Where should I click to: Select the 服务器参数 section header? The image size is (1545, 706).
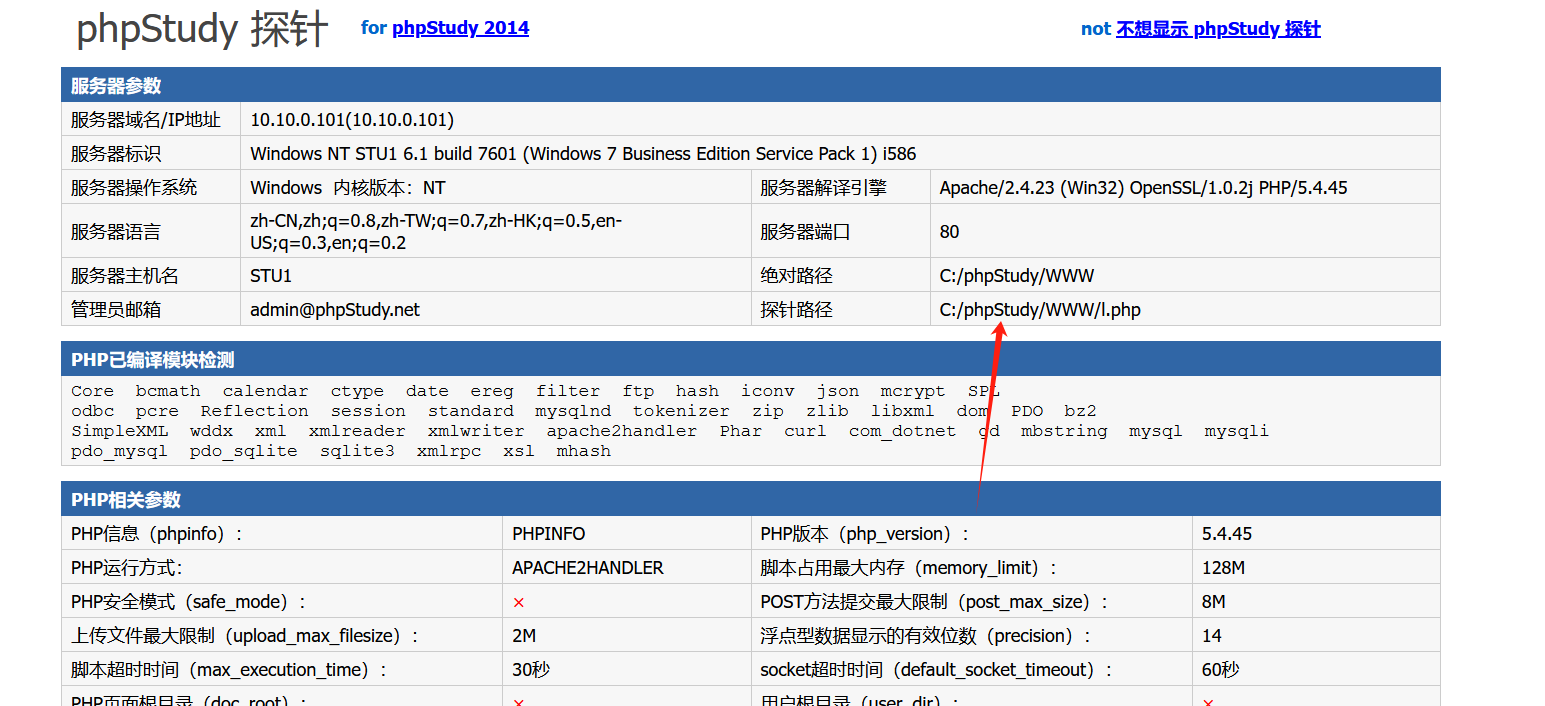coord(116,86)
